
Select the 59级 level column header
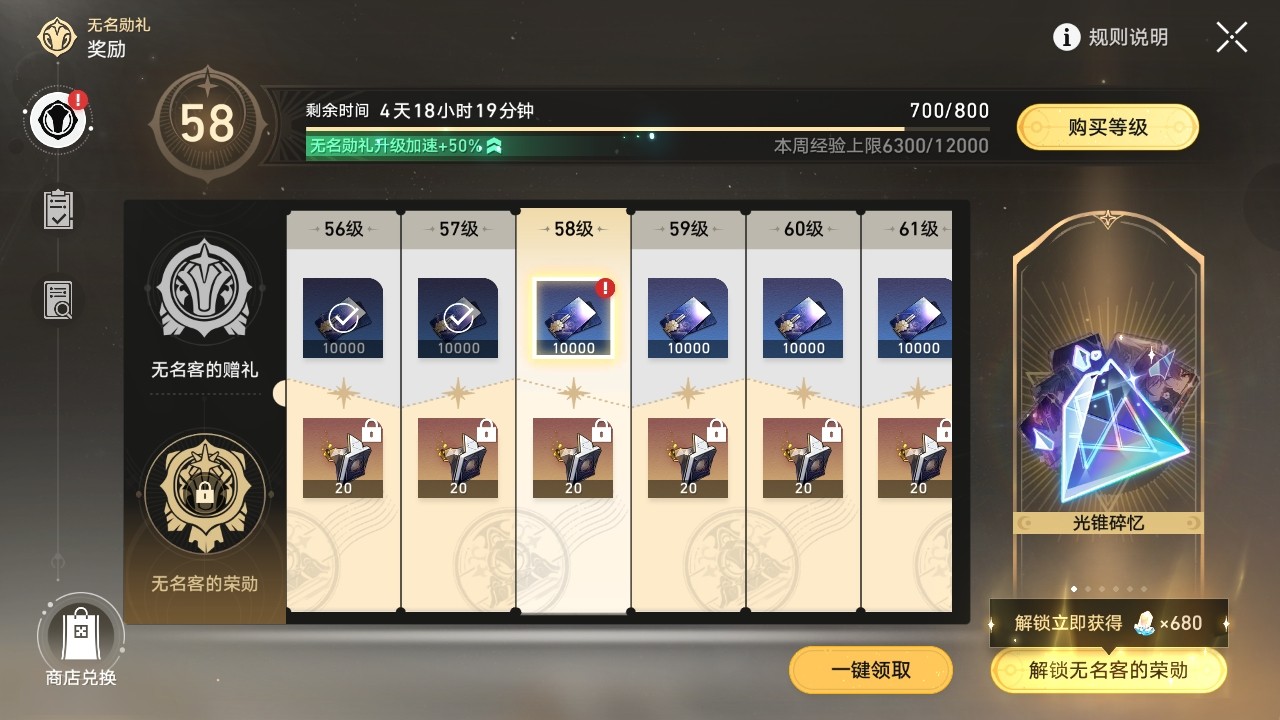pos(688,229)
